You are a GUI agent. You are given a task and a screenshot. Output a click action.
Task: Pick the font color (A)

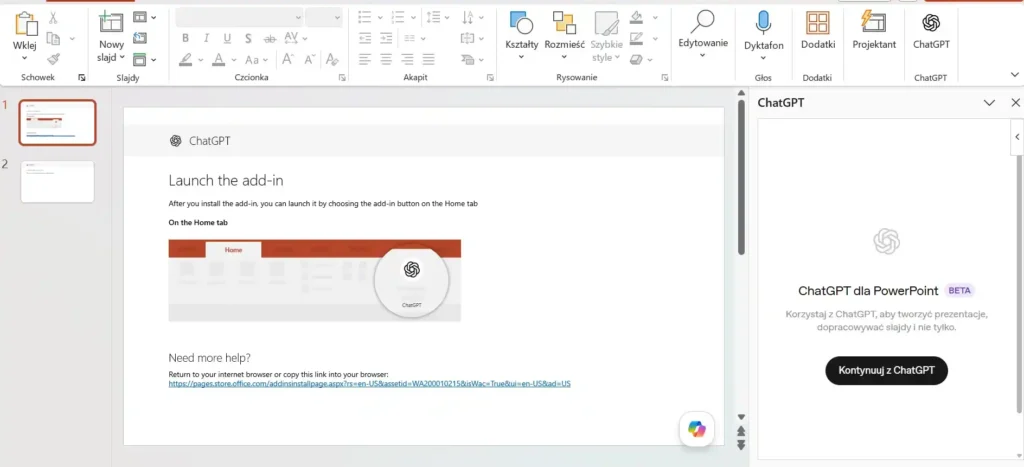(x=219, y=59)
